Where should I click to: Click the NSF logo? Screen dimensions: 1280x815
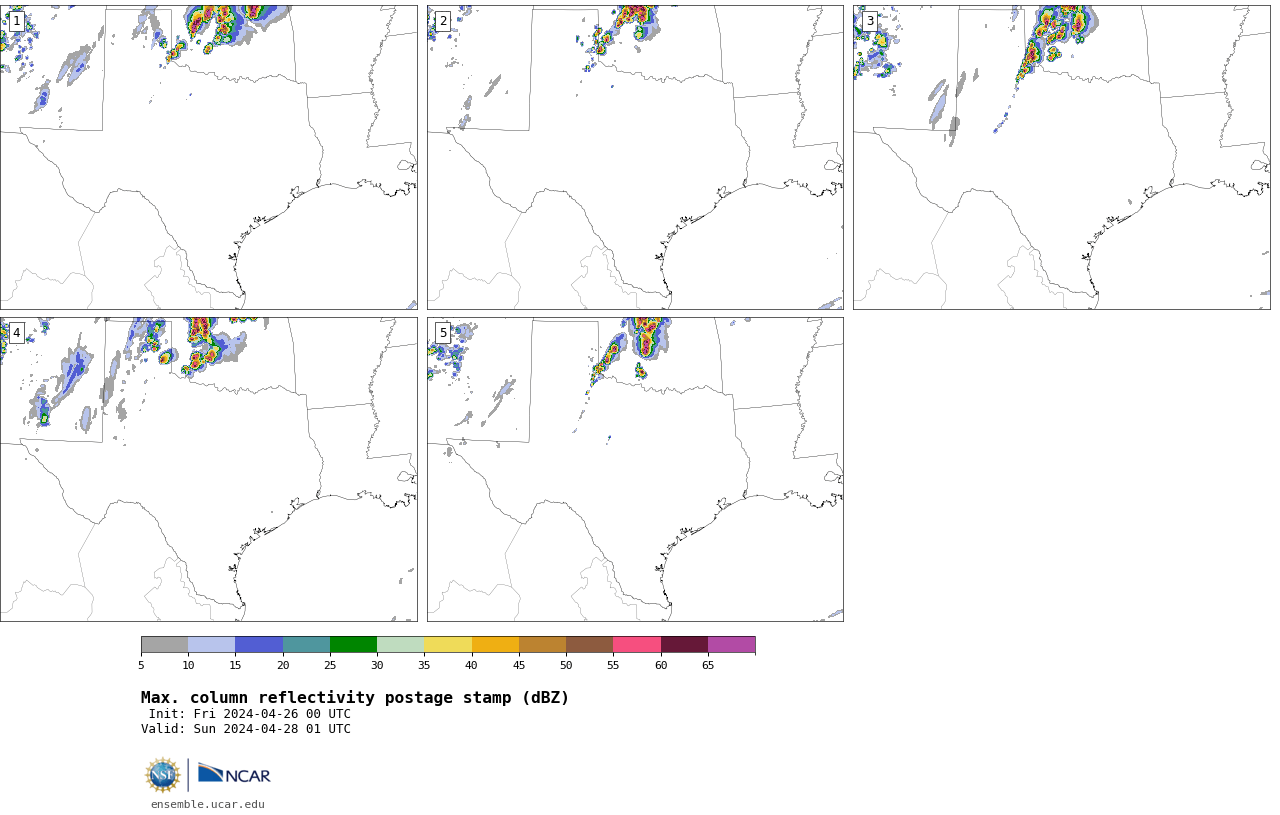[163, 775]
